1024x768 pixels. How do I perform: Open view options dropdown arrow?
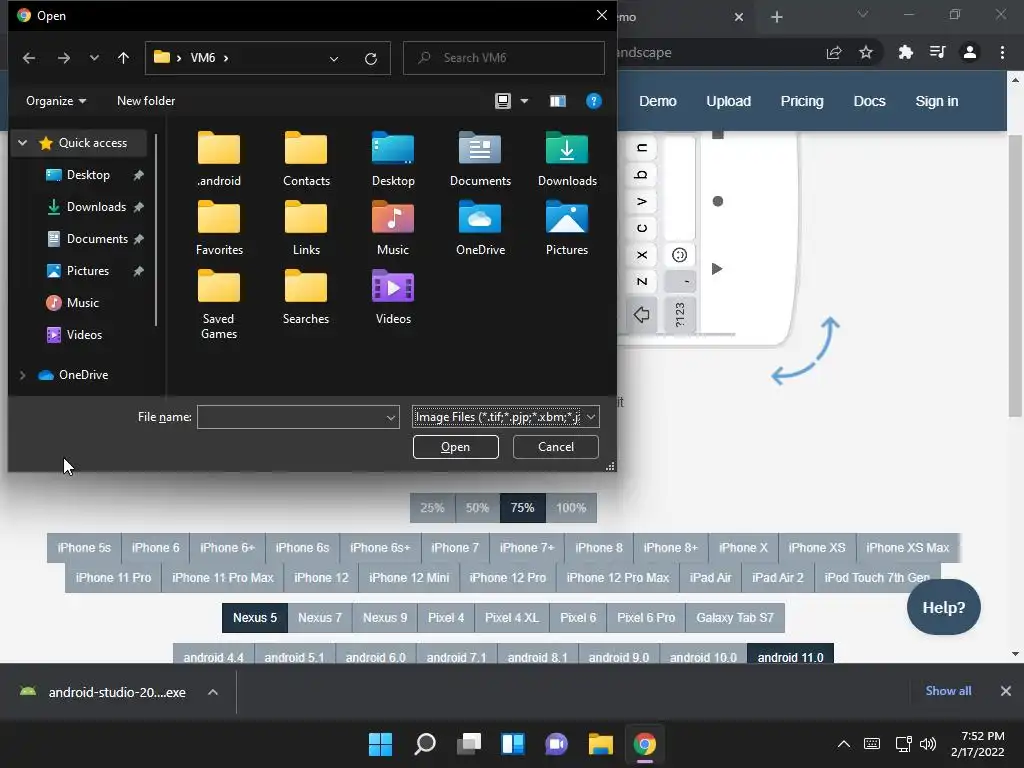tap(524, 101)
